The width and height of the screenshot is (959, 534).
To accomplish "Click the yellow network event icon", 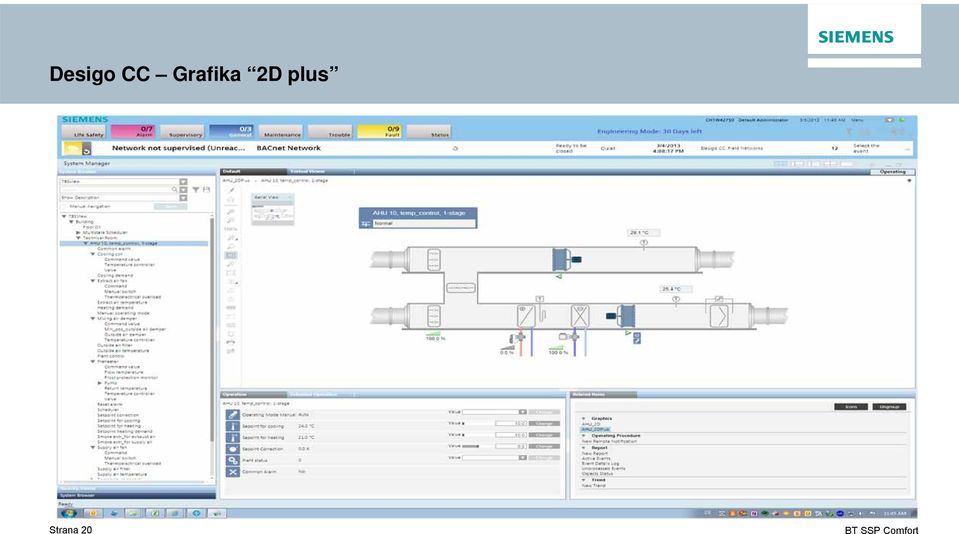I will (x=72, y=149).
